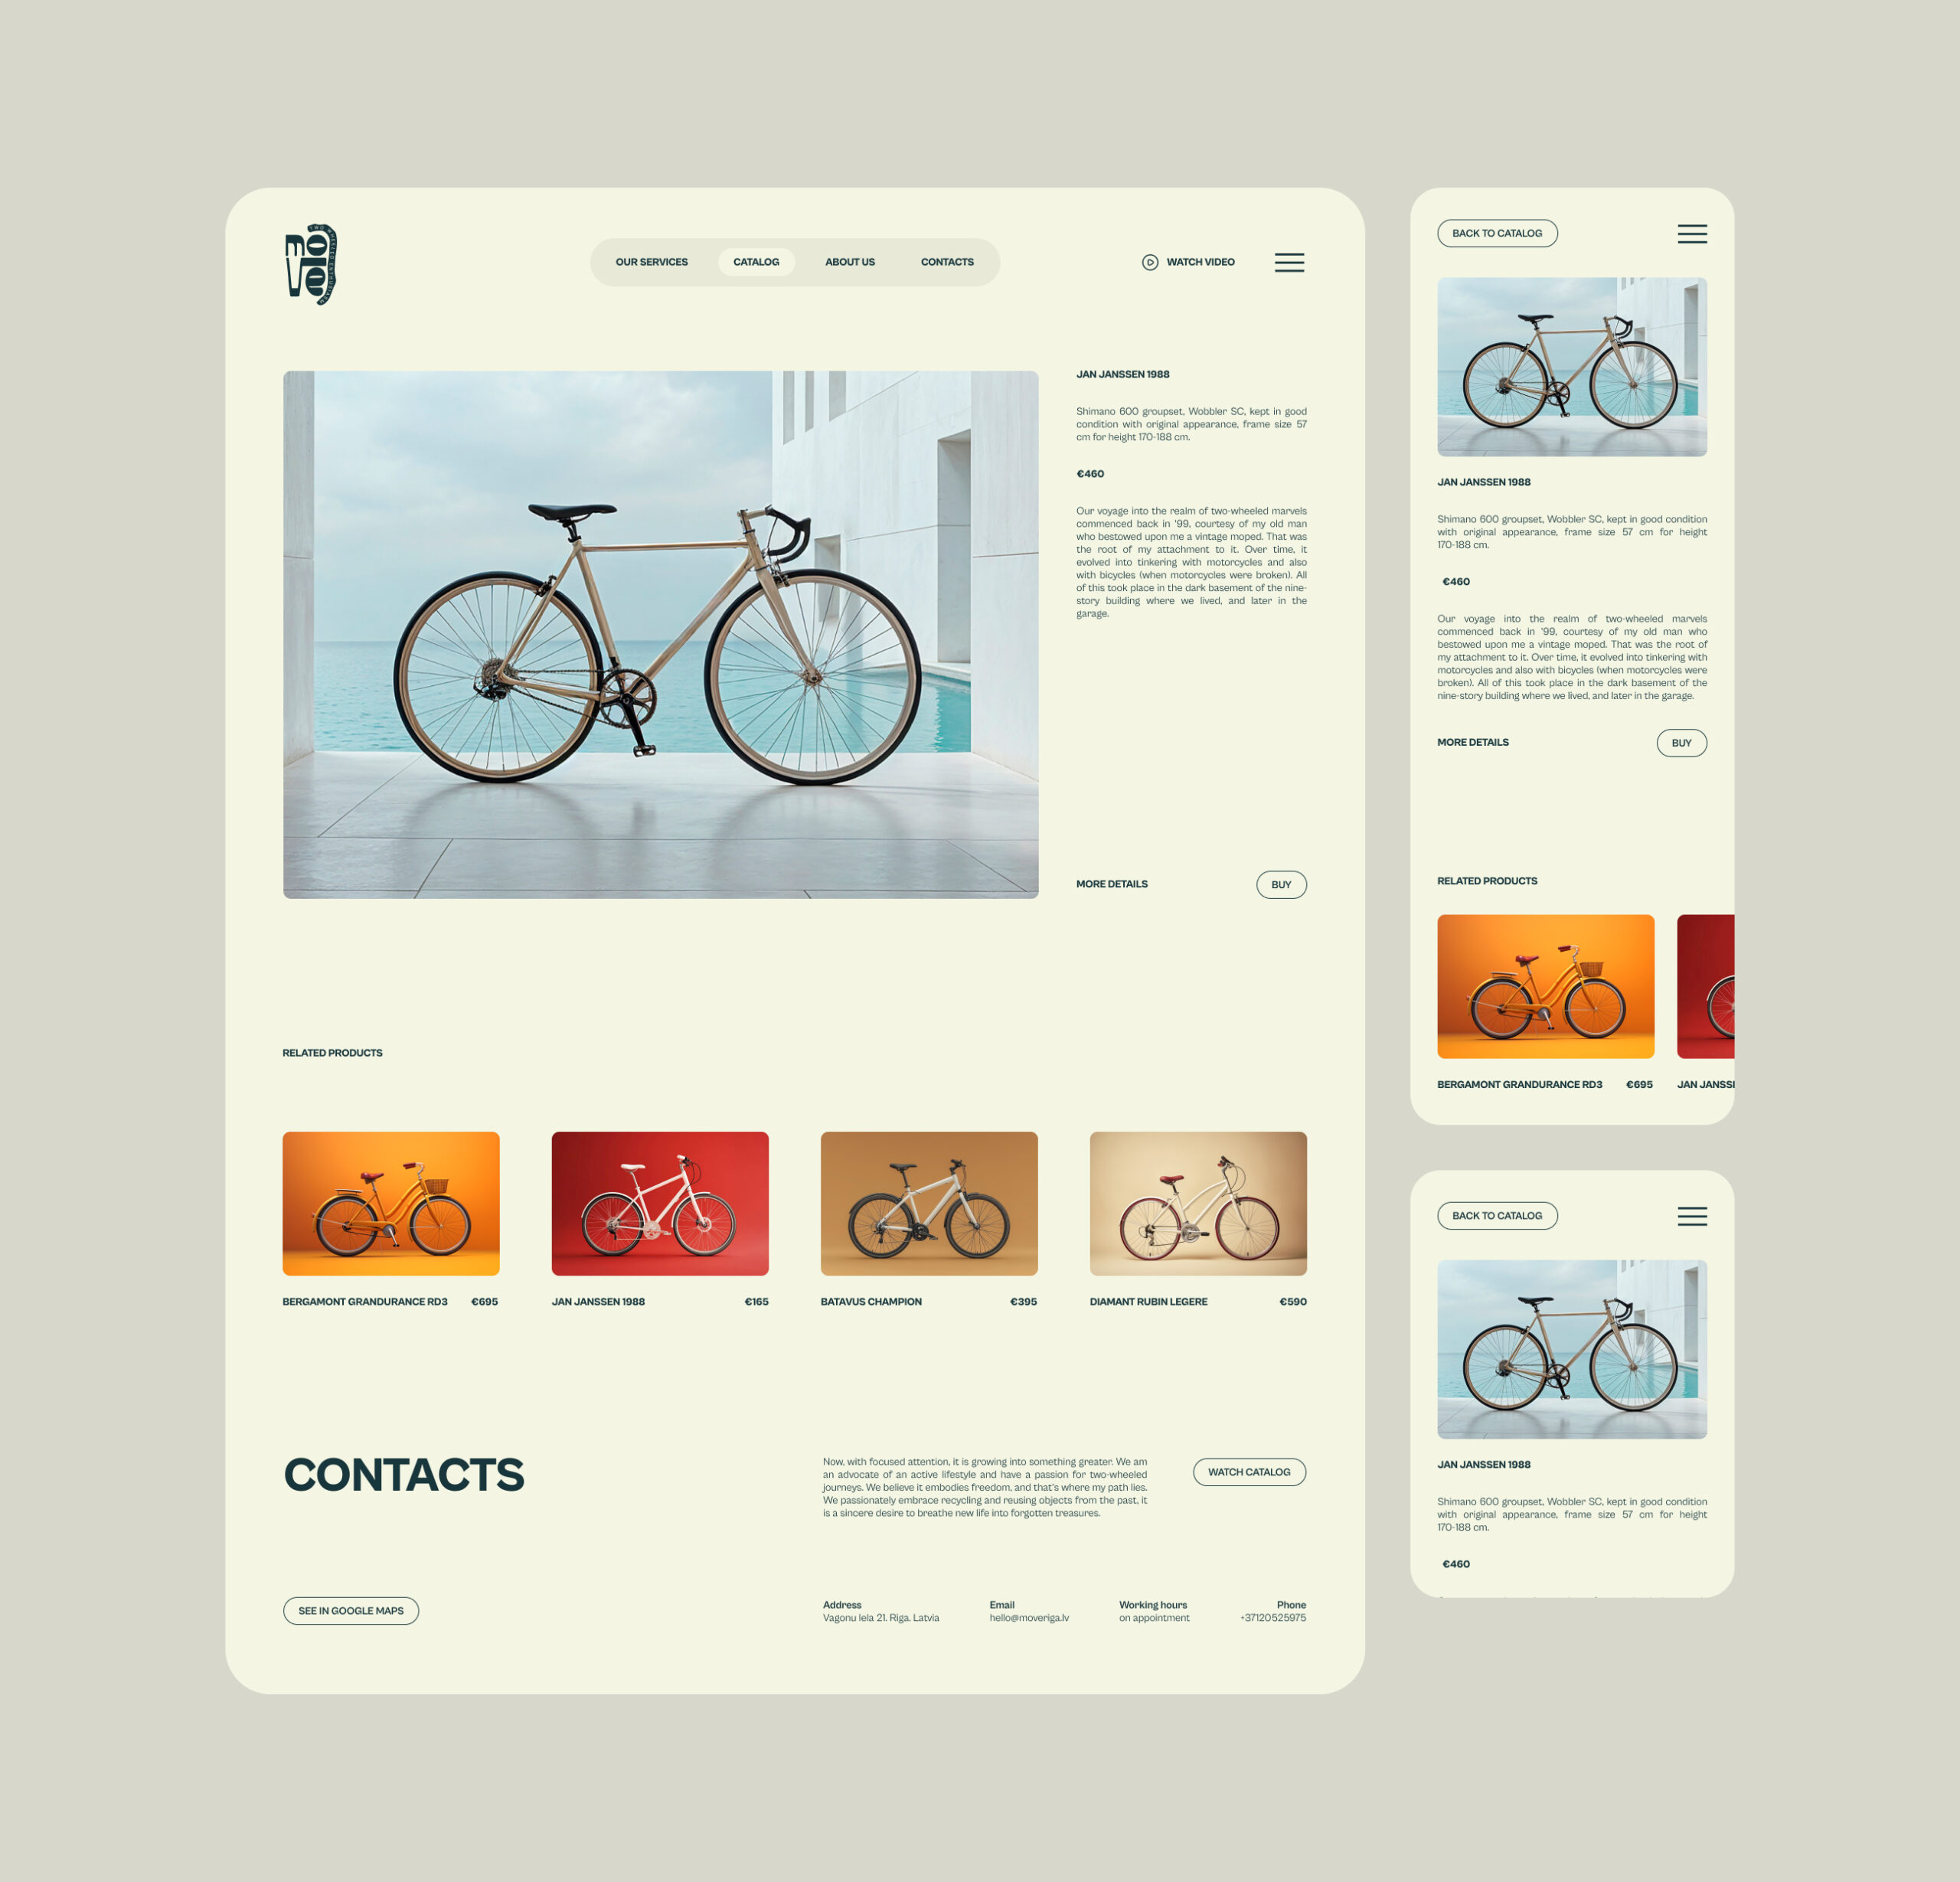Click ABOUT US navigation item
The width and height of the screenshot is (1960, 1882).
click(847, 263)
